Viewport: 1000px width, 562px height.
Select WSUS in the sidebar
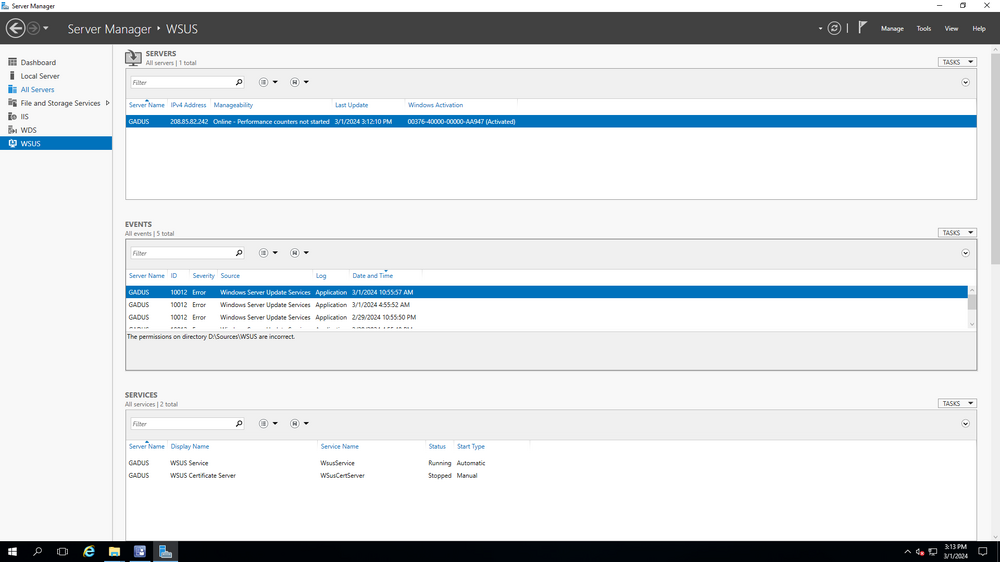(x=56, y=144)
